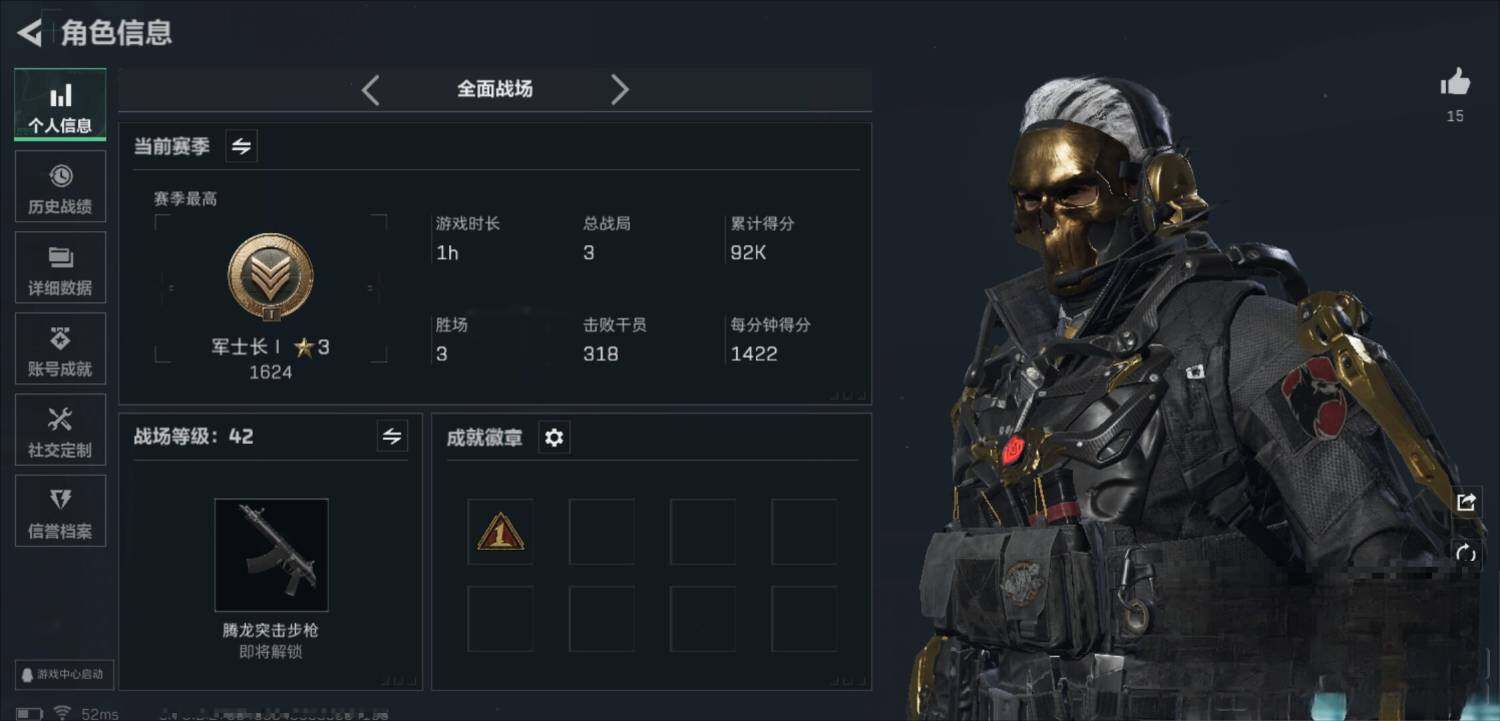Open the 信誉档案 sidebar tab
This screenshot has height=721, width=1500.
[x=60, y=511]
